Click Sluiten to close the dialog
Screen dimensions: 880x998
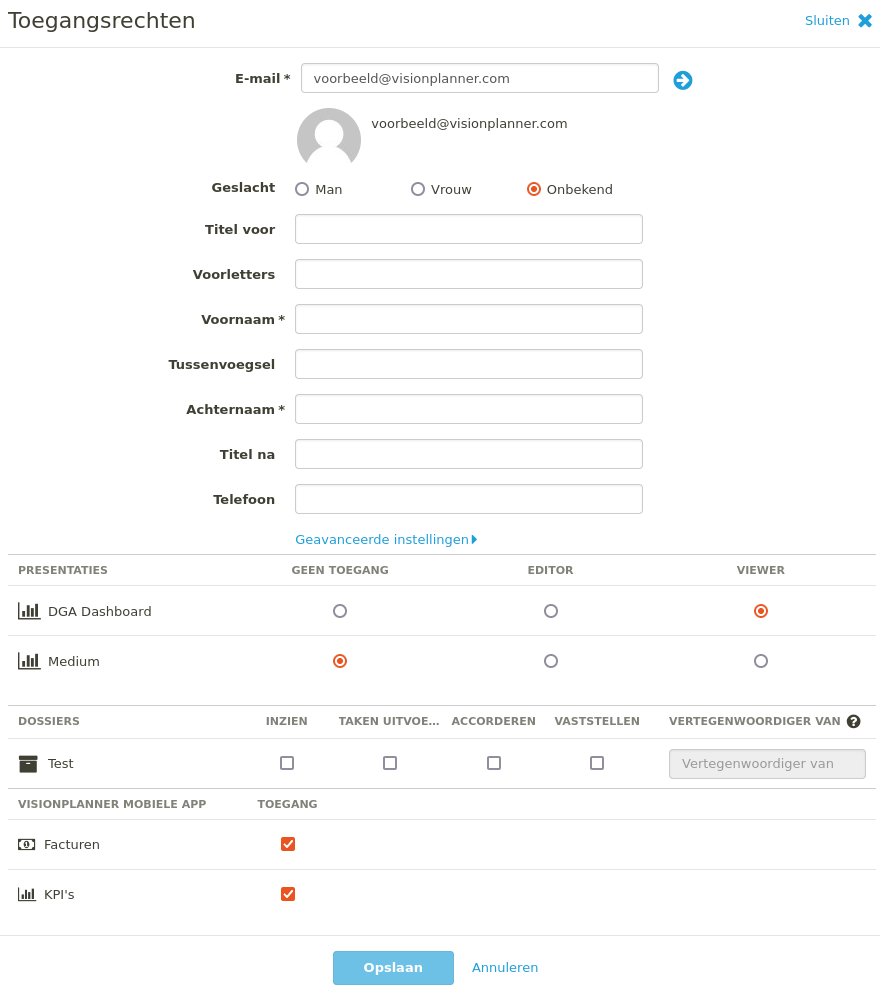click(838, 20)
